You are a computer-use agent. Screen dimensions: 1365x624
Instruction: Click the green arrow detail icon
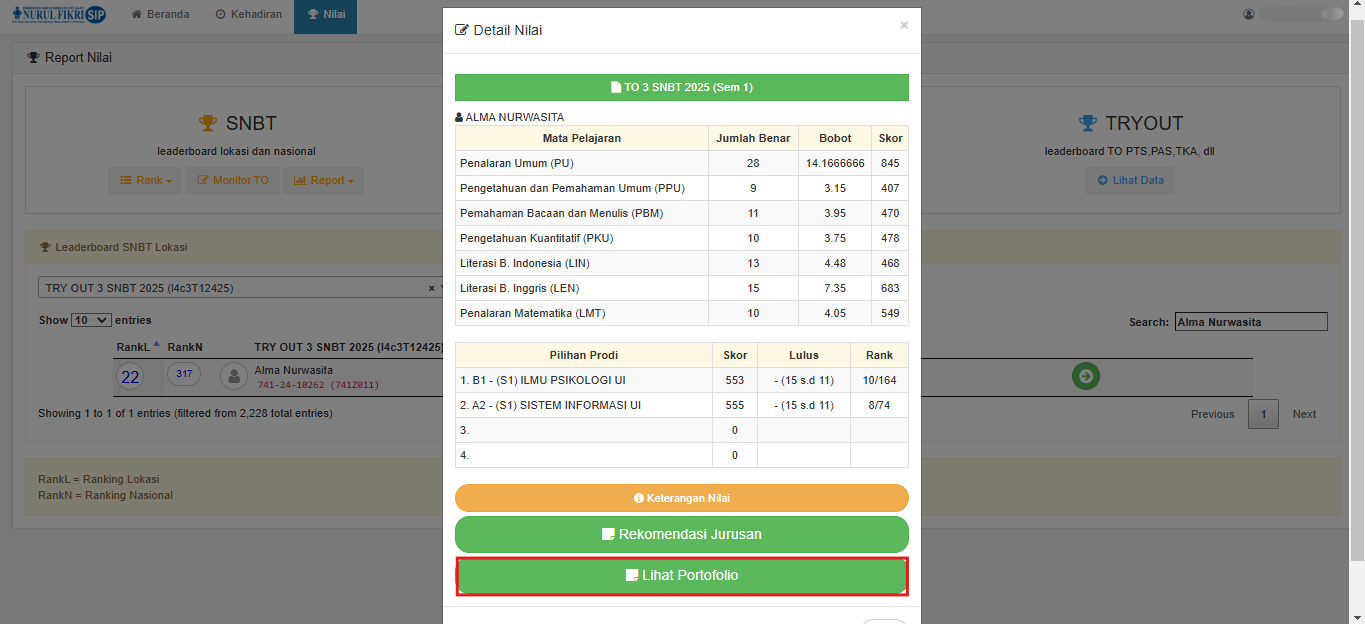(x=1086, y=376)
